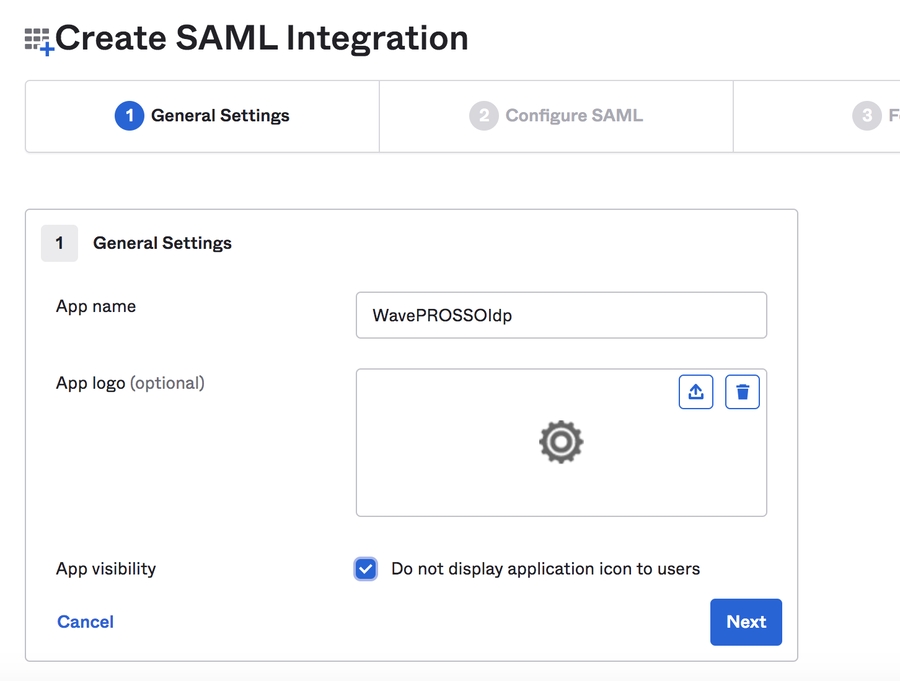Viewport: 900px width, 681px height.
Task: Click the app grid icon beside title
Action: pyautogui.click(x=39, y=41)
